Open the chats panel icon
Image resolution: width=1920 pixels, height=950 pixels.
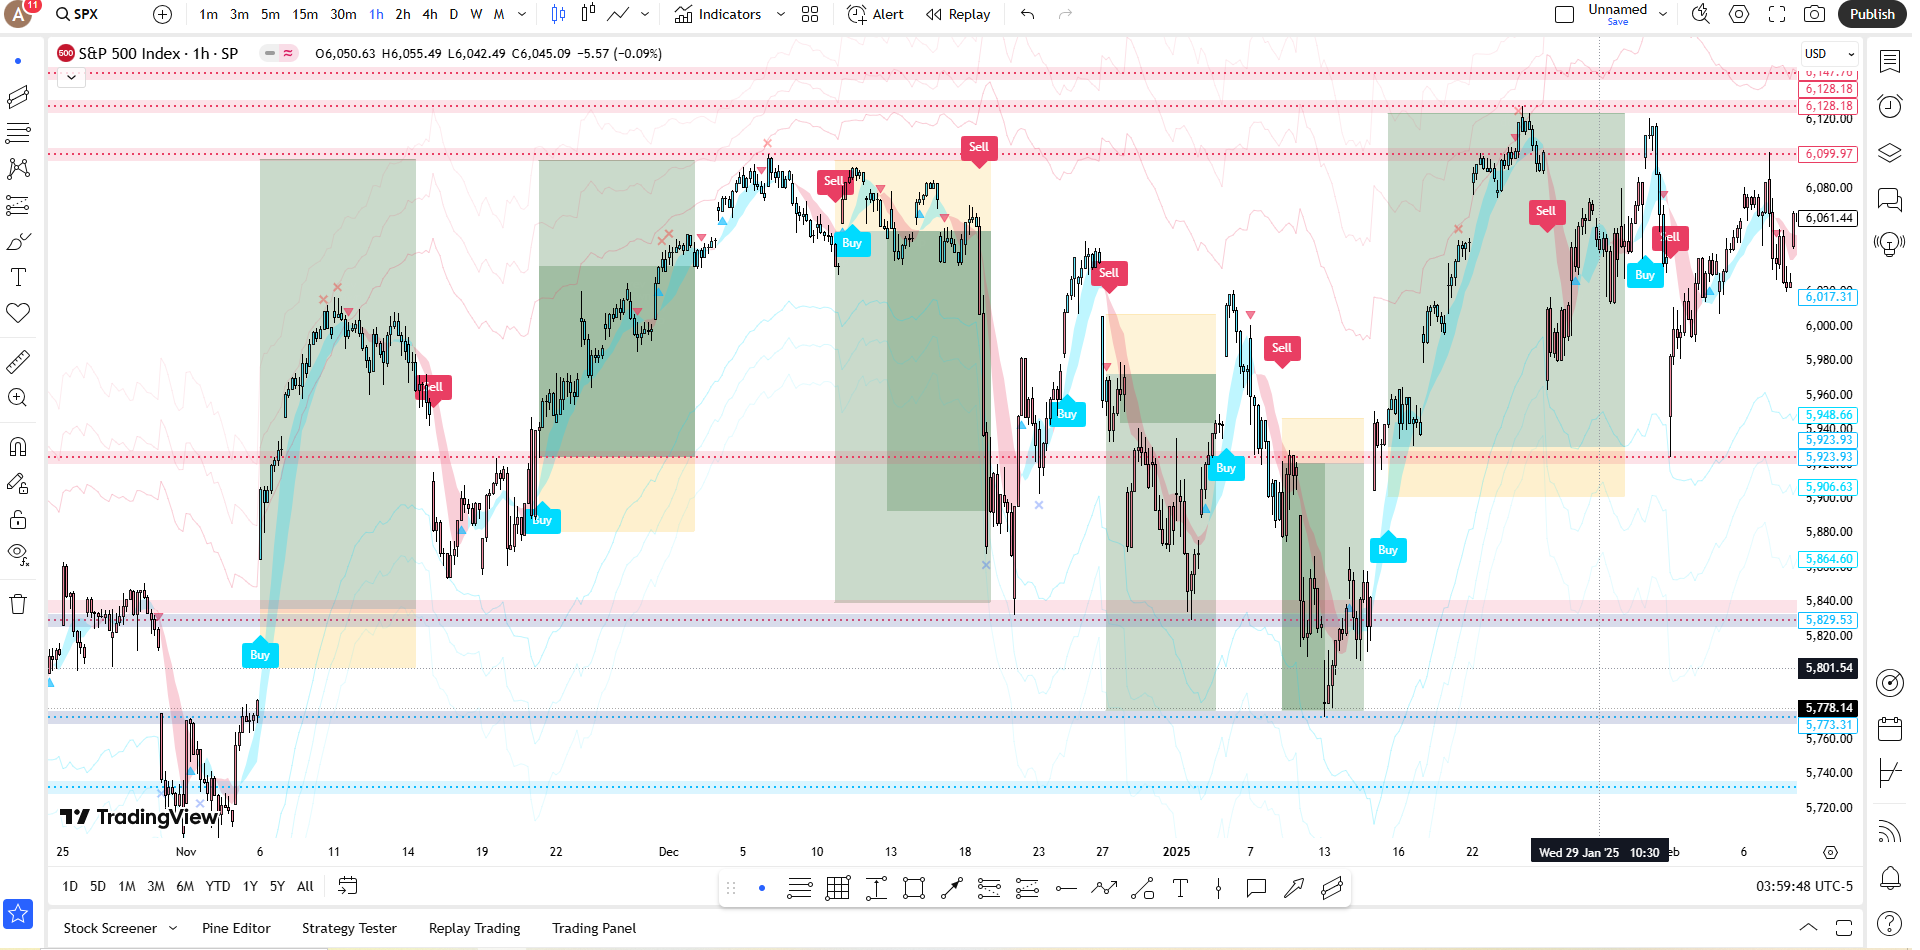[1889, 199]
